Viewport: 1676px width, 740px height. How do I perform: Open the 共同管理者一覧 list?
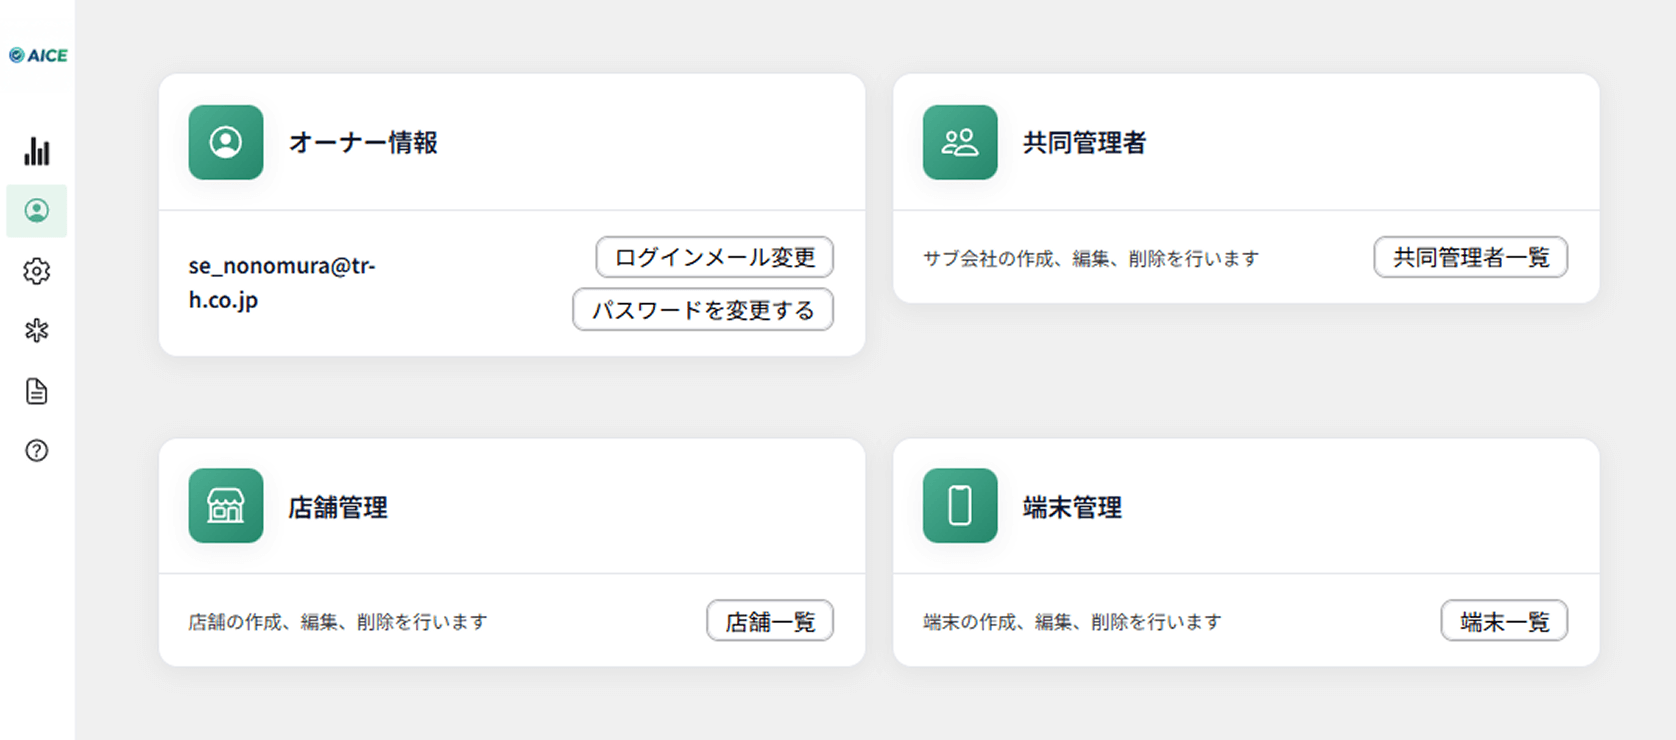(1470, 258)
